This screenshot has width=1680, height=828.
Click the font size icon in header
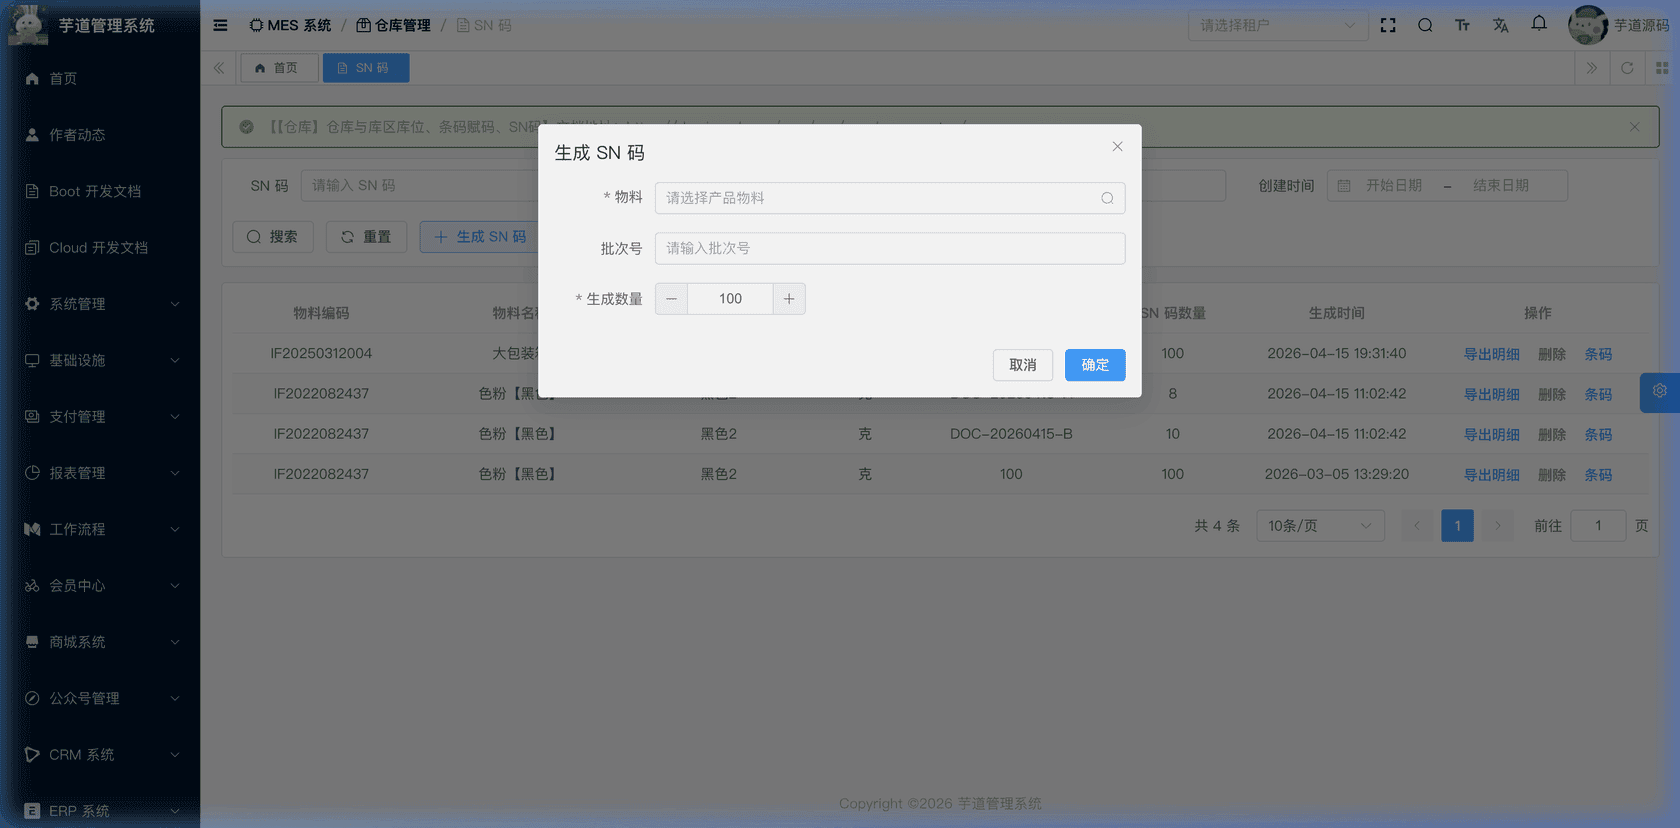coord(1462,25)
